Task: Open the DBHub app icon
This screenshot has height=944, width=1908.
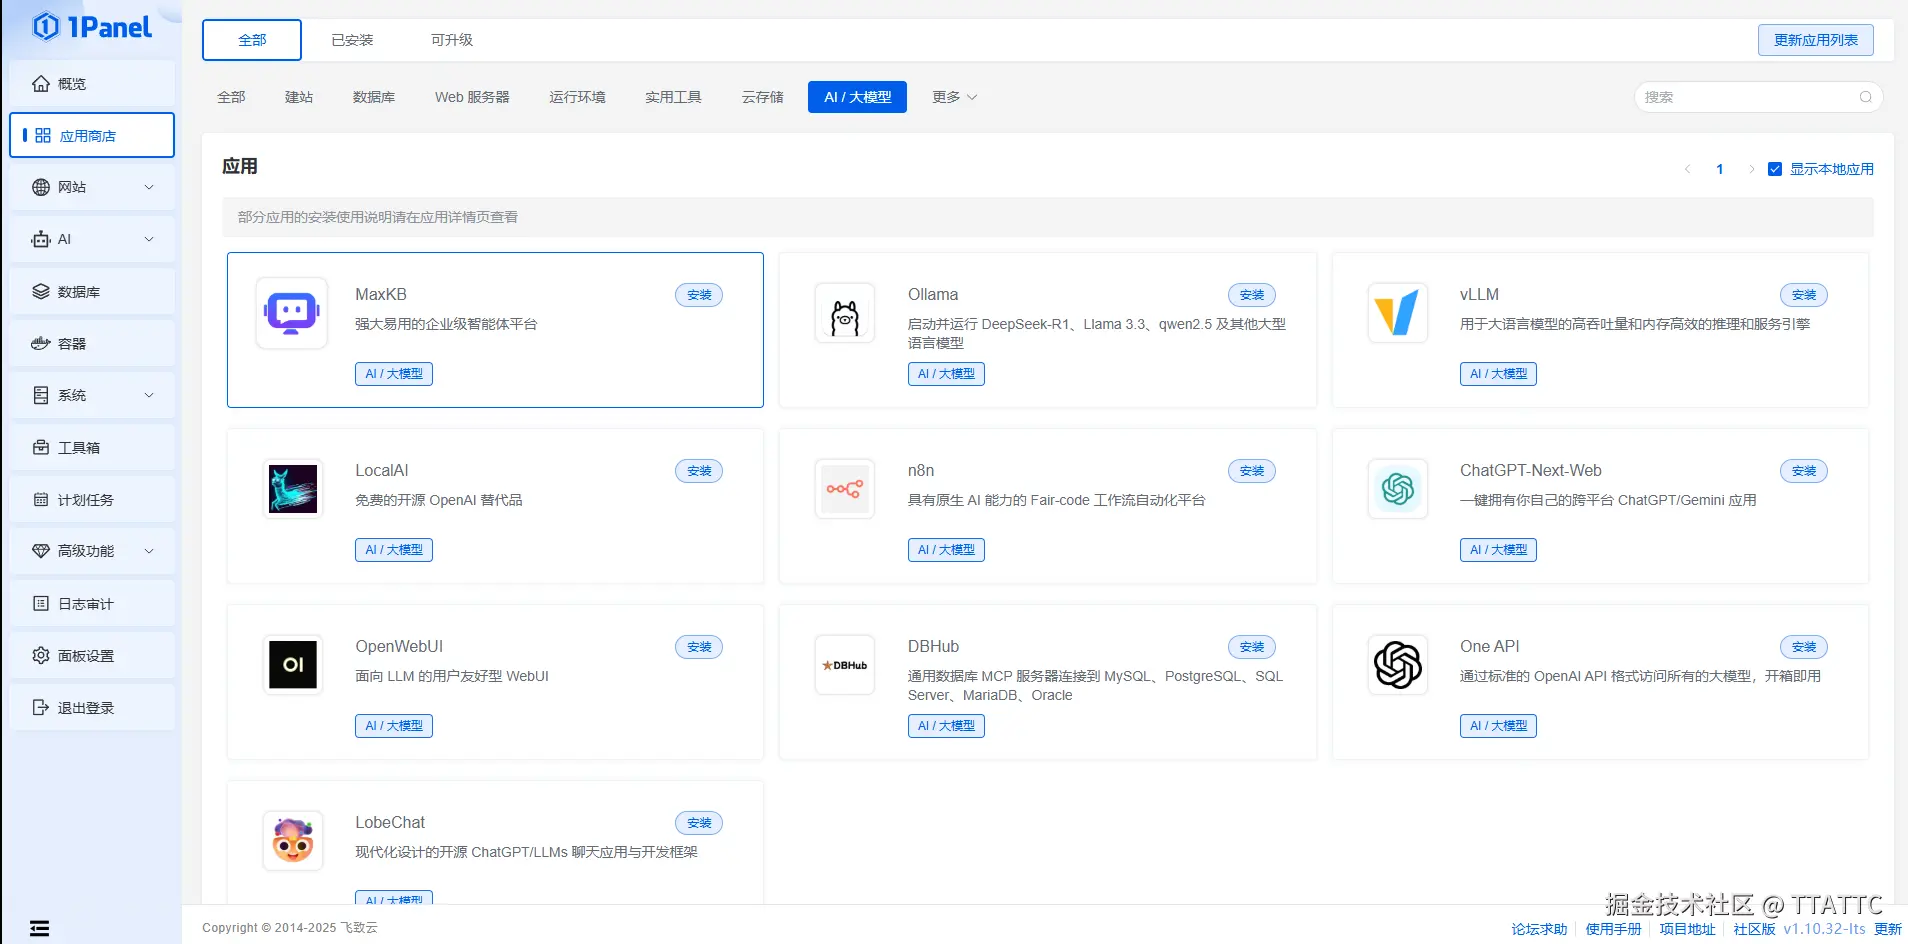Action: tap(845, 665)
